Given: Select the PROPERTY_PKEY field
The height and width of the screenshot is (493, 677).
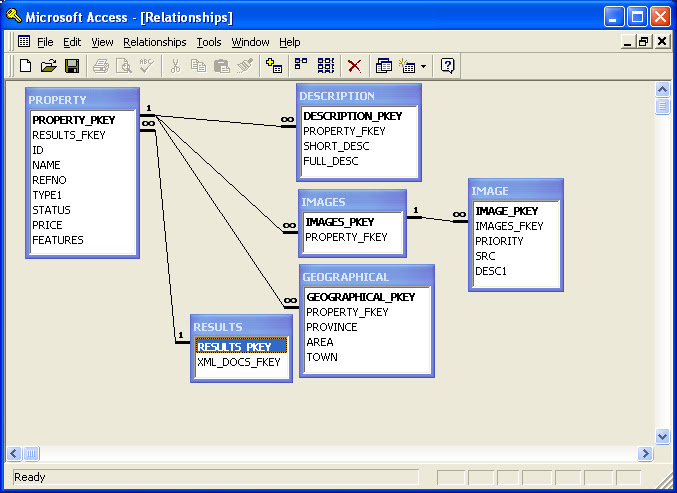Looking at the screenshot, I should pos(74,120).
